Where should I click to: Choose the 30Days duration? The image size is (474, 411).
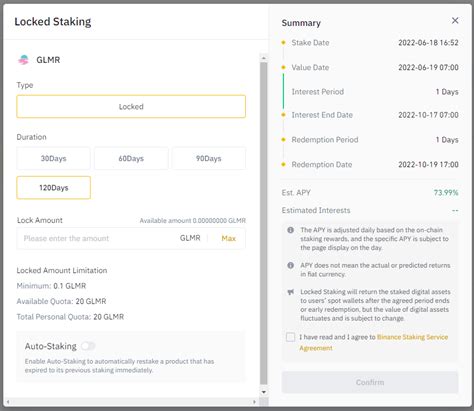click(x=53, y=158)
